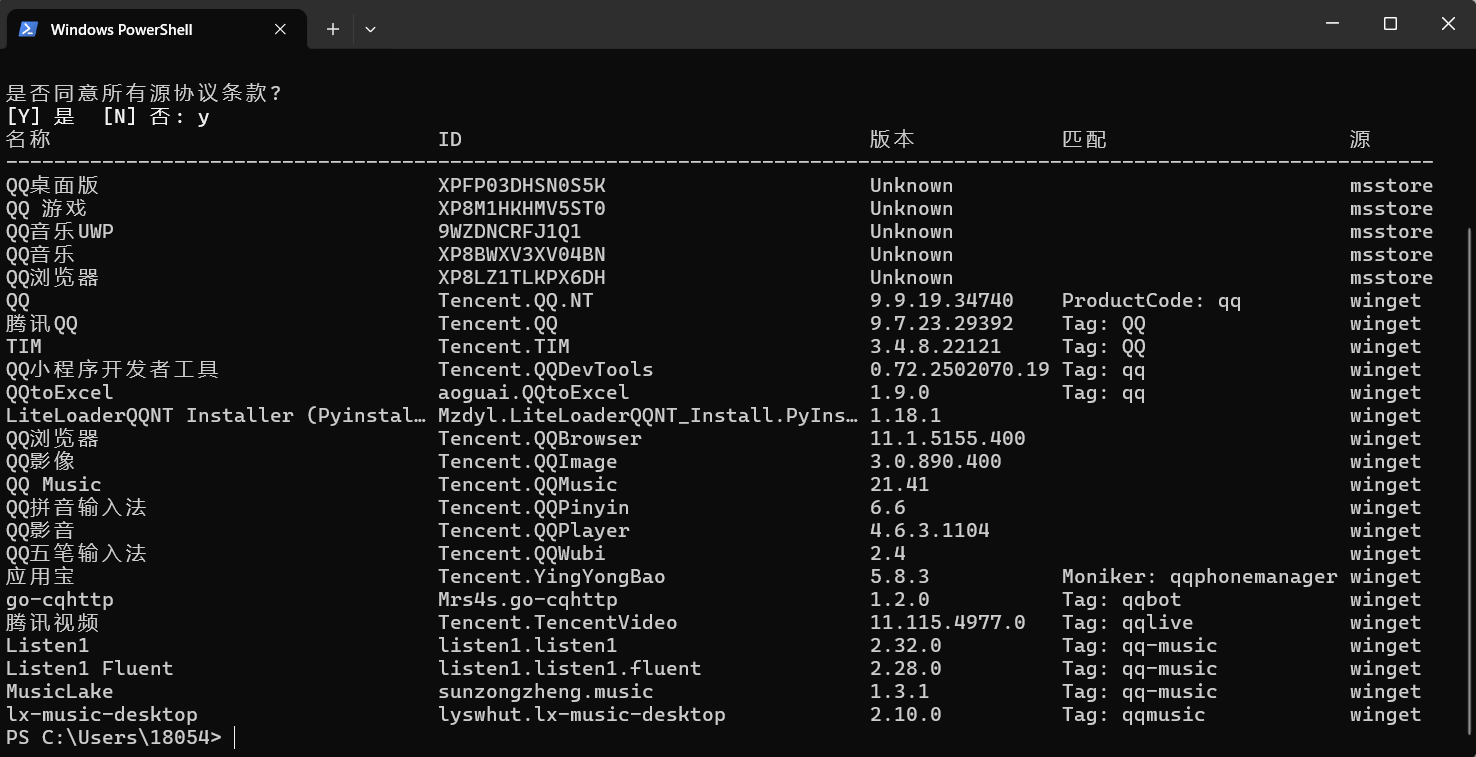The height and width of the screenshot is (757, 1476).
Task: Click the lx-music-desktop name
Action: click(102, 714)
